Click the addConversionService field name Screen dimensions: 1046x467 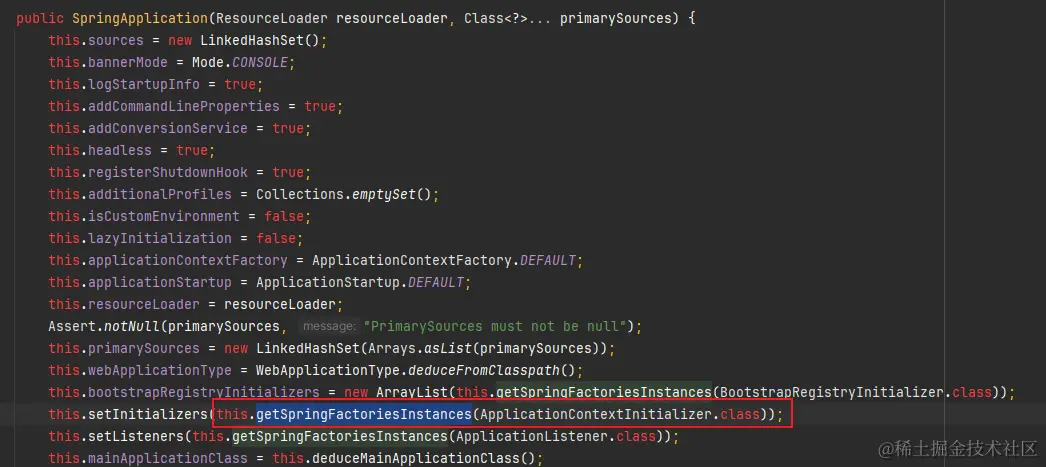167,129
